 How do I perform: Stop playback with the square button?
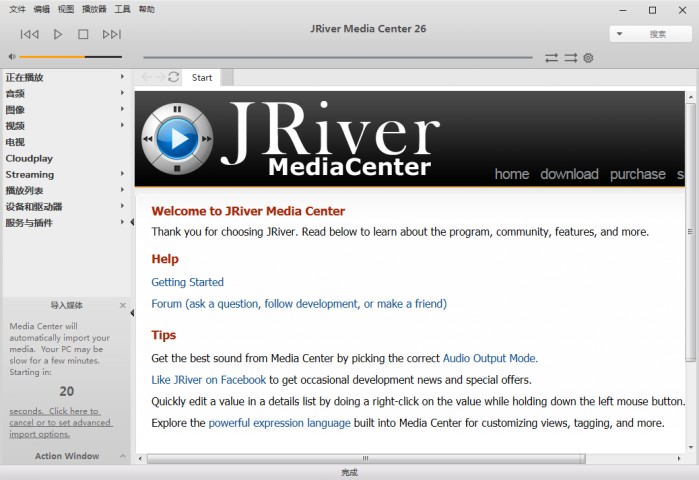coord(83,34)
